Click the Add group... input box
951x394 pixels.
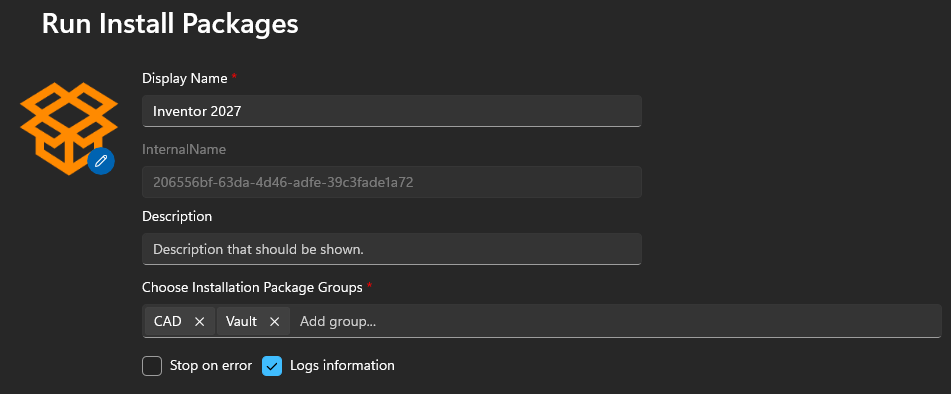[617, 321]
